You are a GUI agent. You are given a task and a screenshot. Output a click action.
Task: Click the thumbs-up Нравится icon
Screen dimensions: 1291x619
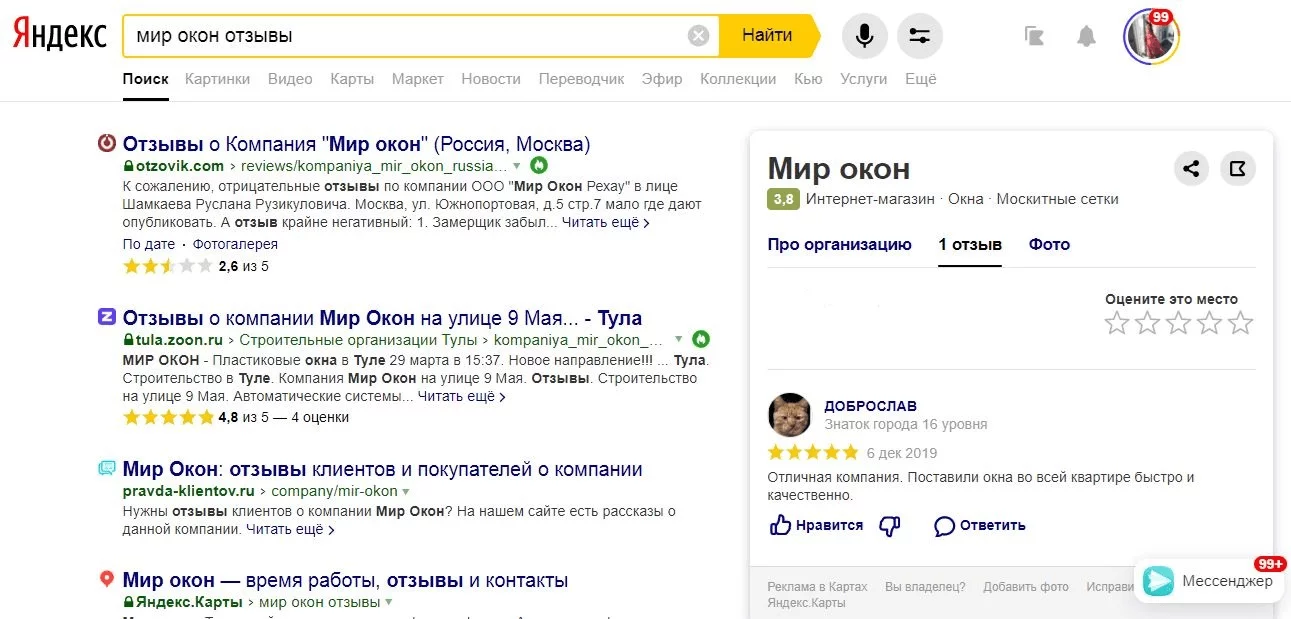pyautogui.click(x=780, y=525)
